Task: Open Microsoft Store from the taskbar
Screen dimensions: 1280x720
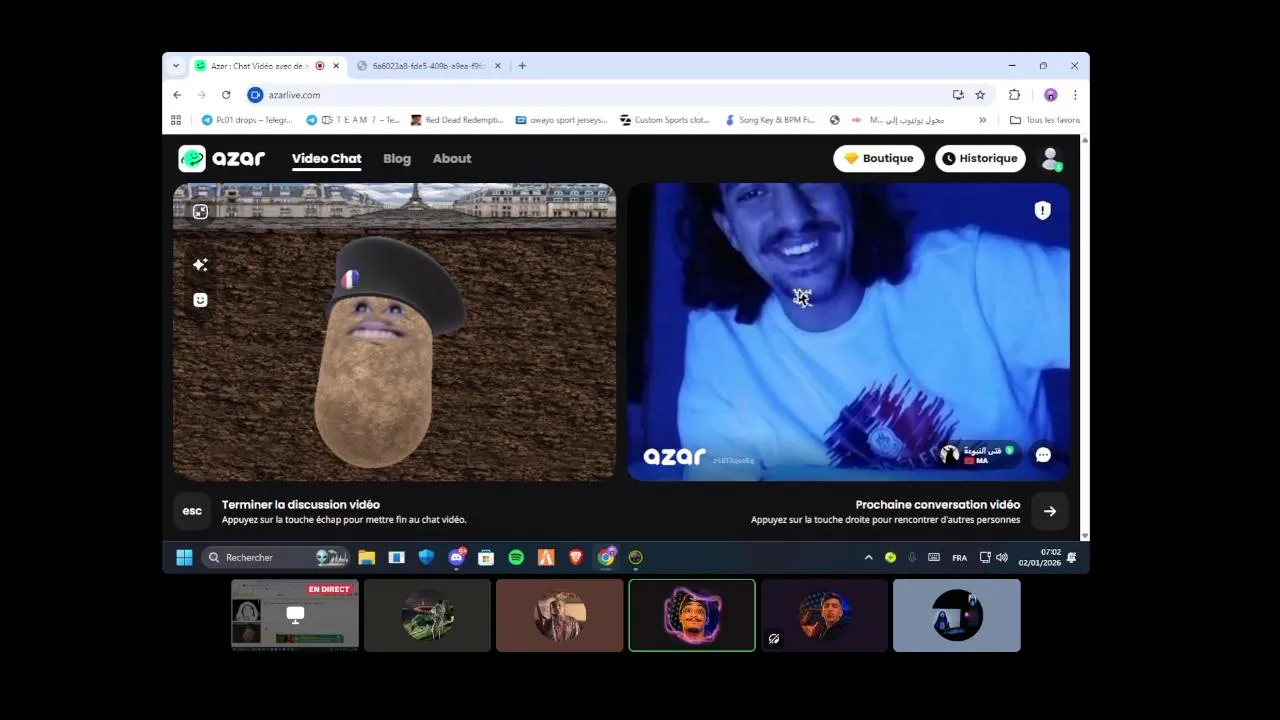Action: 486,557
